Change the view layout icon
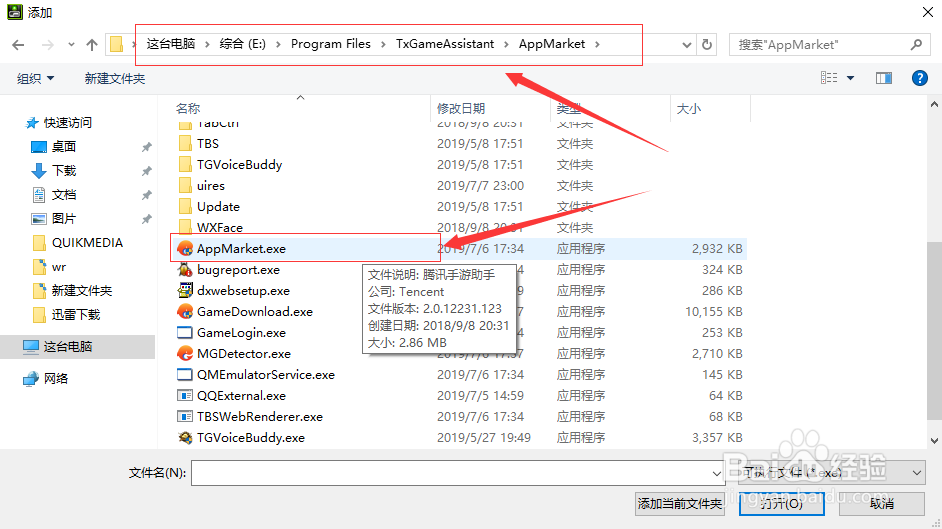 tap(829, 78)
